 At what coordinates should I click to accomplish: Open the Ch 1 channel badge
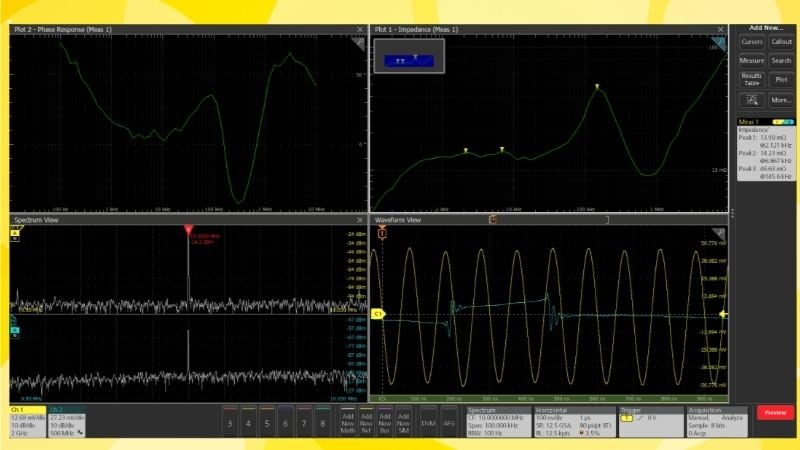point(28,421)
